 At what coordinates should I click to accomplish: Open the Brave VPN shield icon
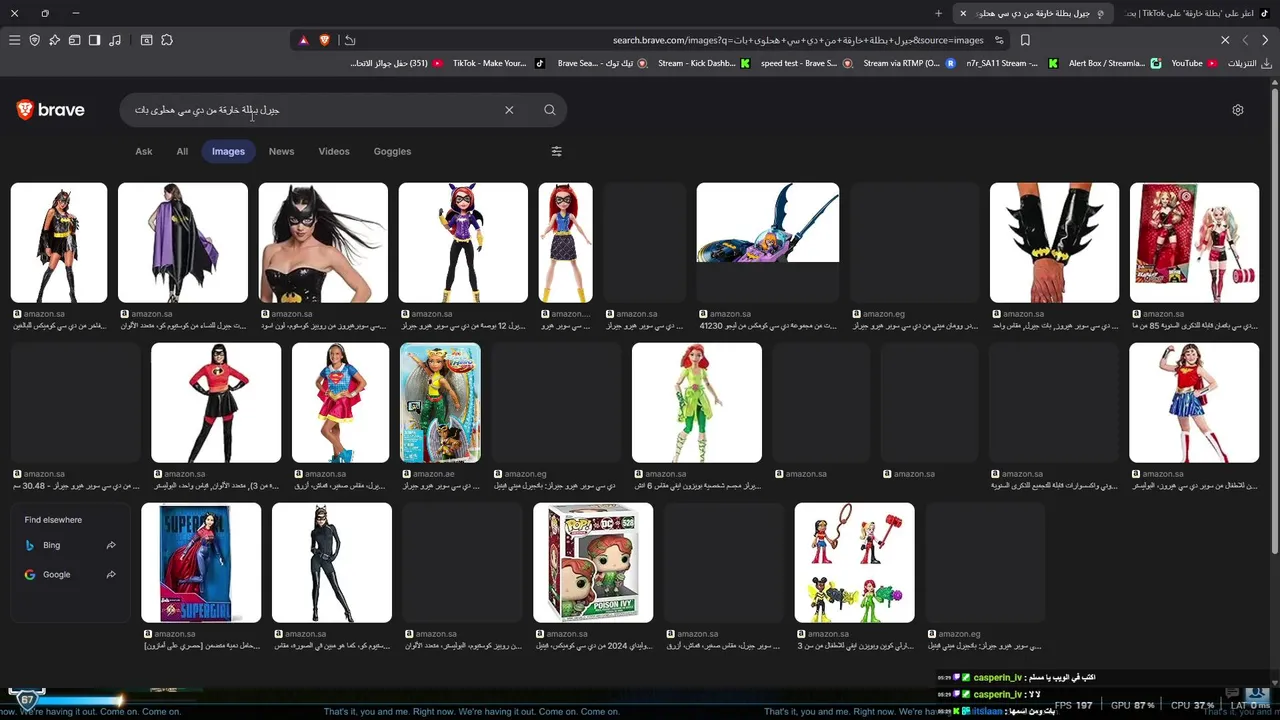(35, 40)
